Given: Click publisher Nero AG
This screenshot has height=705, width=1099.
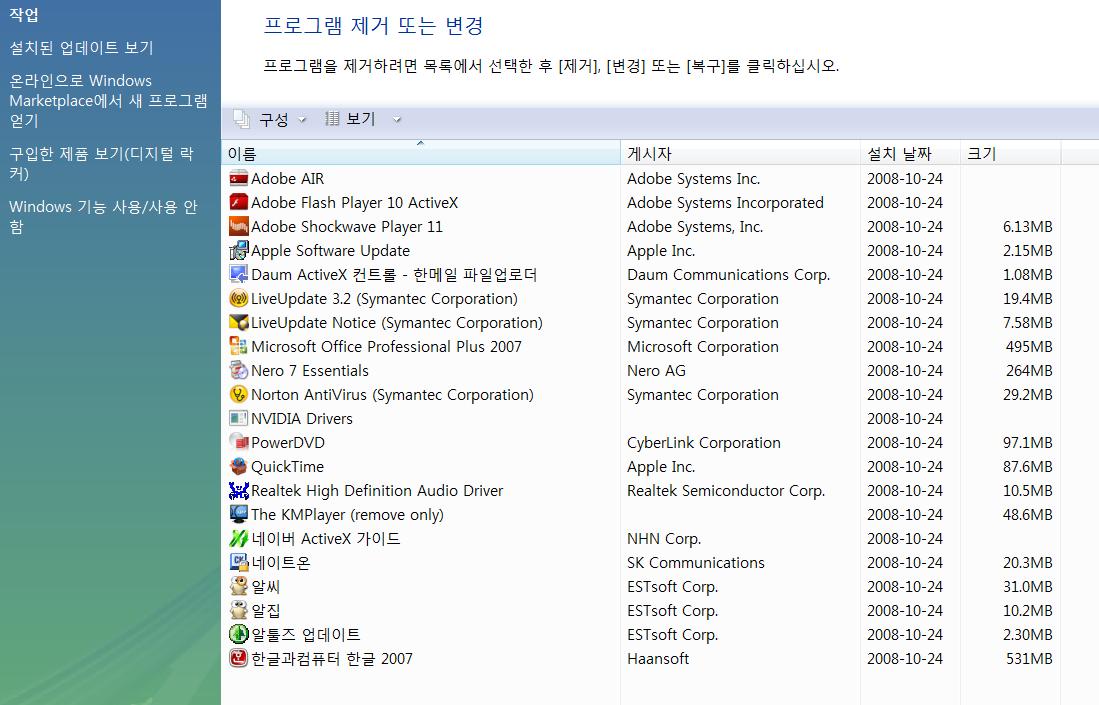Looking at the screenshot, I should click(656, 370).
